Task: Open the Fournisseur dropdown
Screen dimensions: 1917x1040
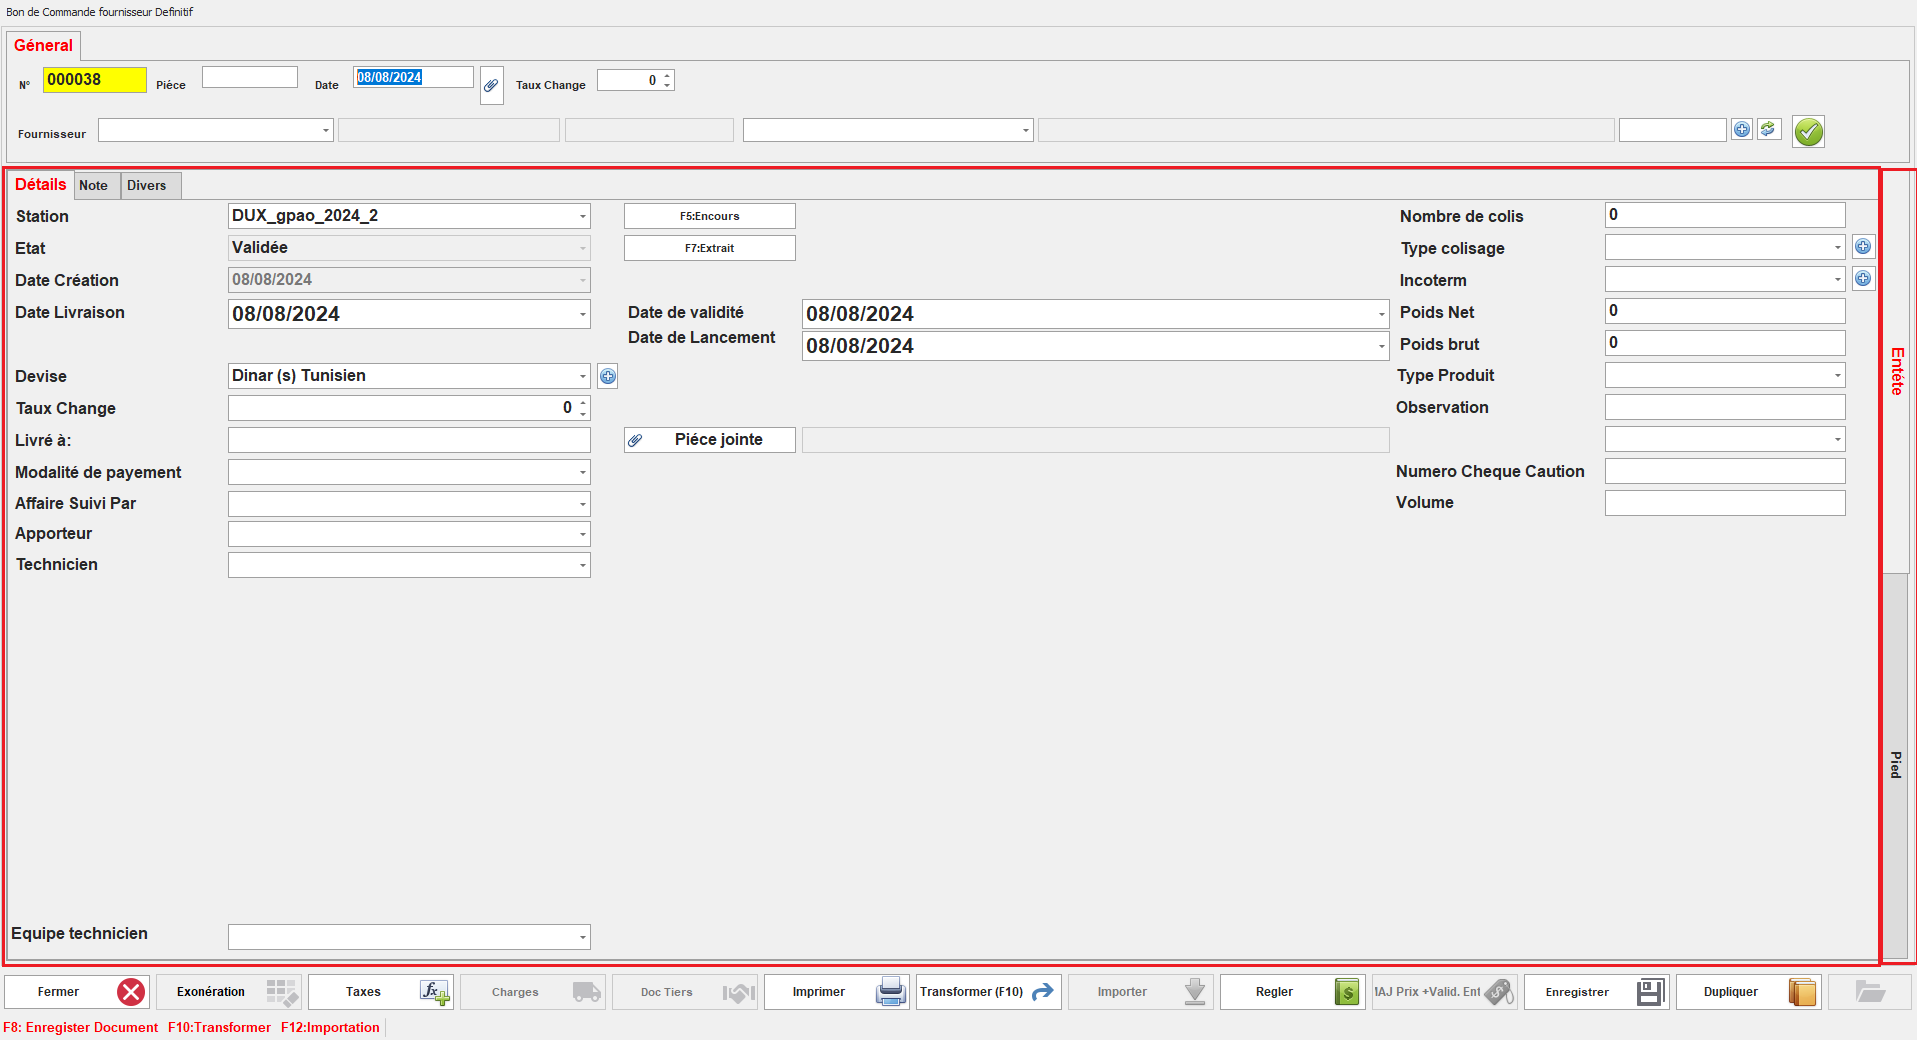Action: [325, 130]
